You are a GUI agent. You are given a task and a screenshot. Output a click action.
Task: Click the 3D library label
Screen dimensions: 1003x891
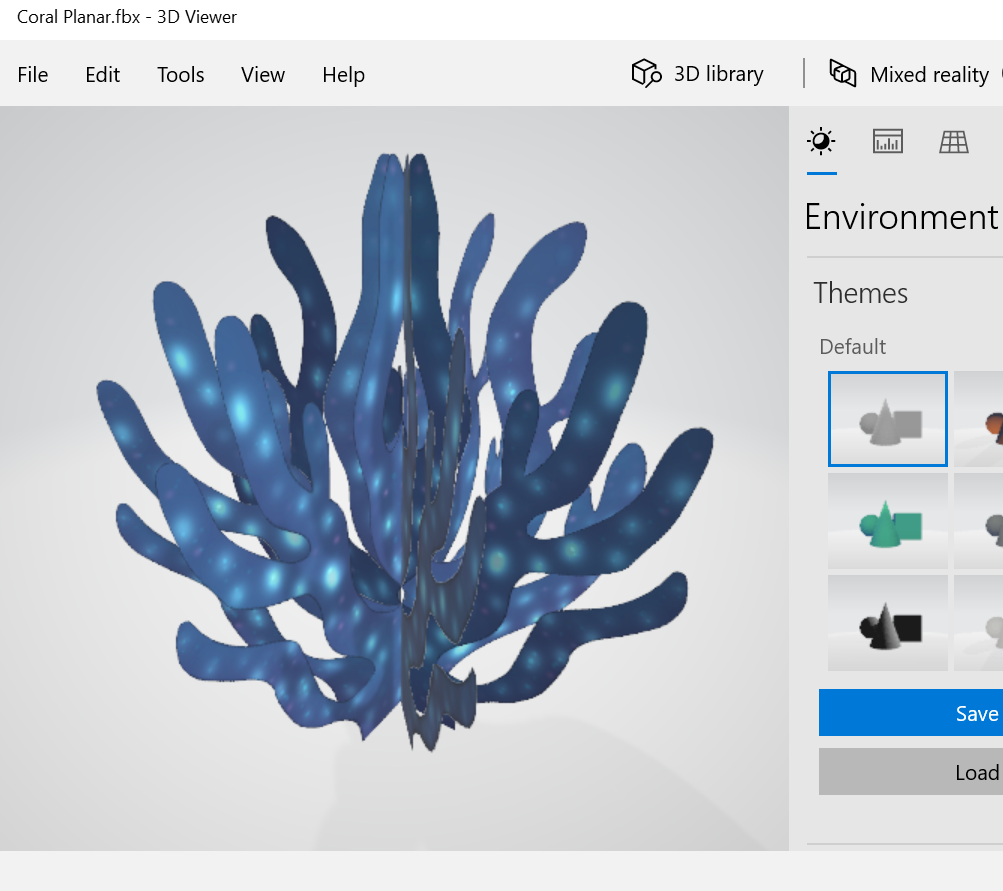[718, 74]
